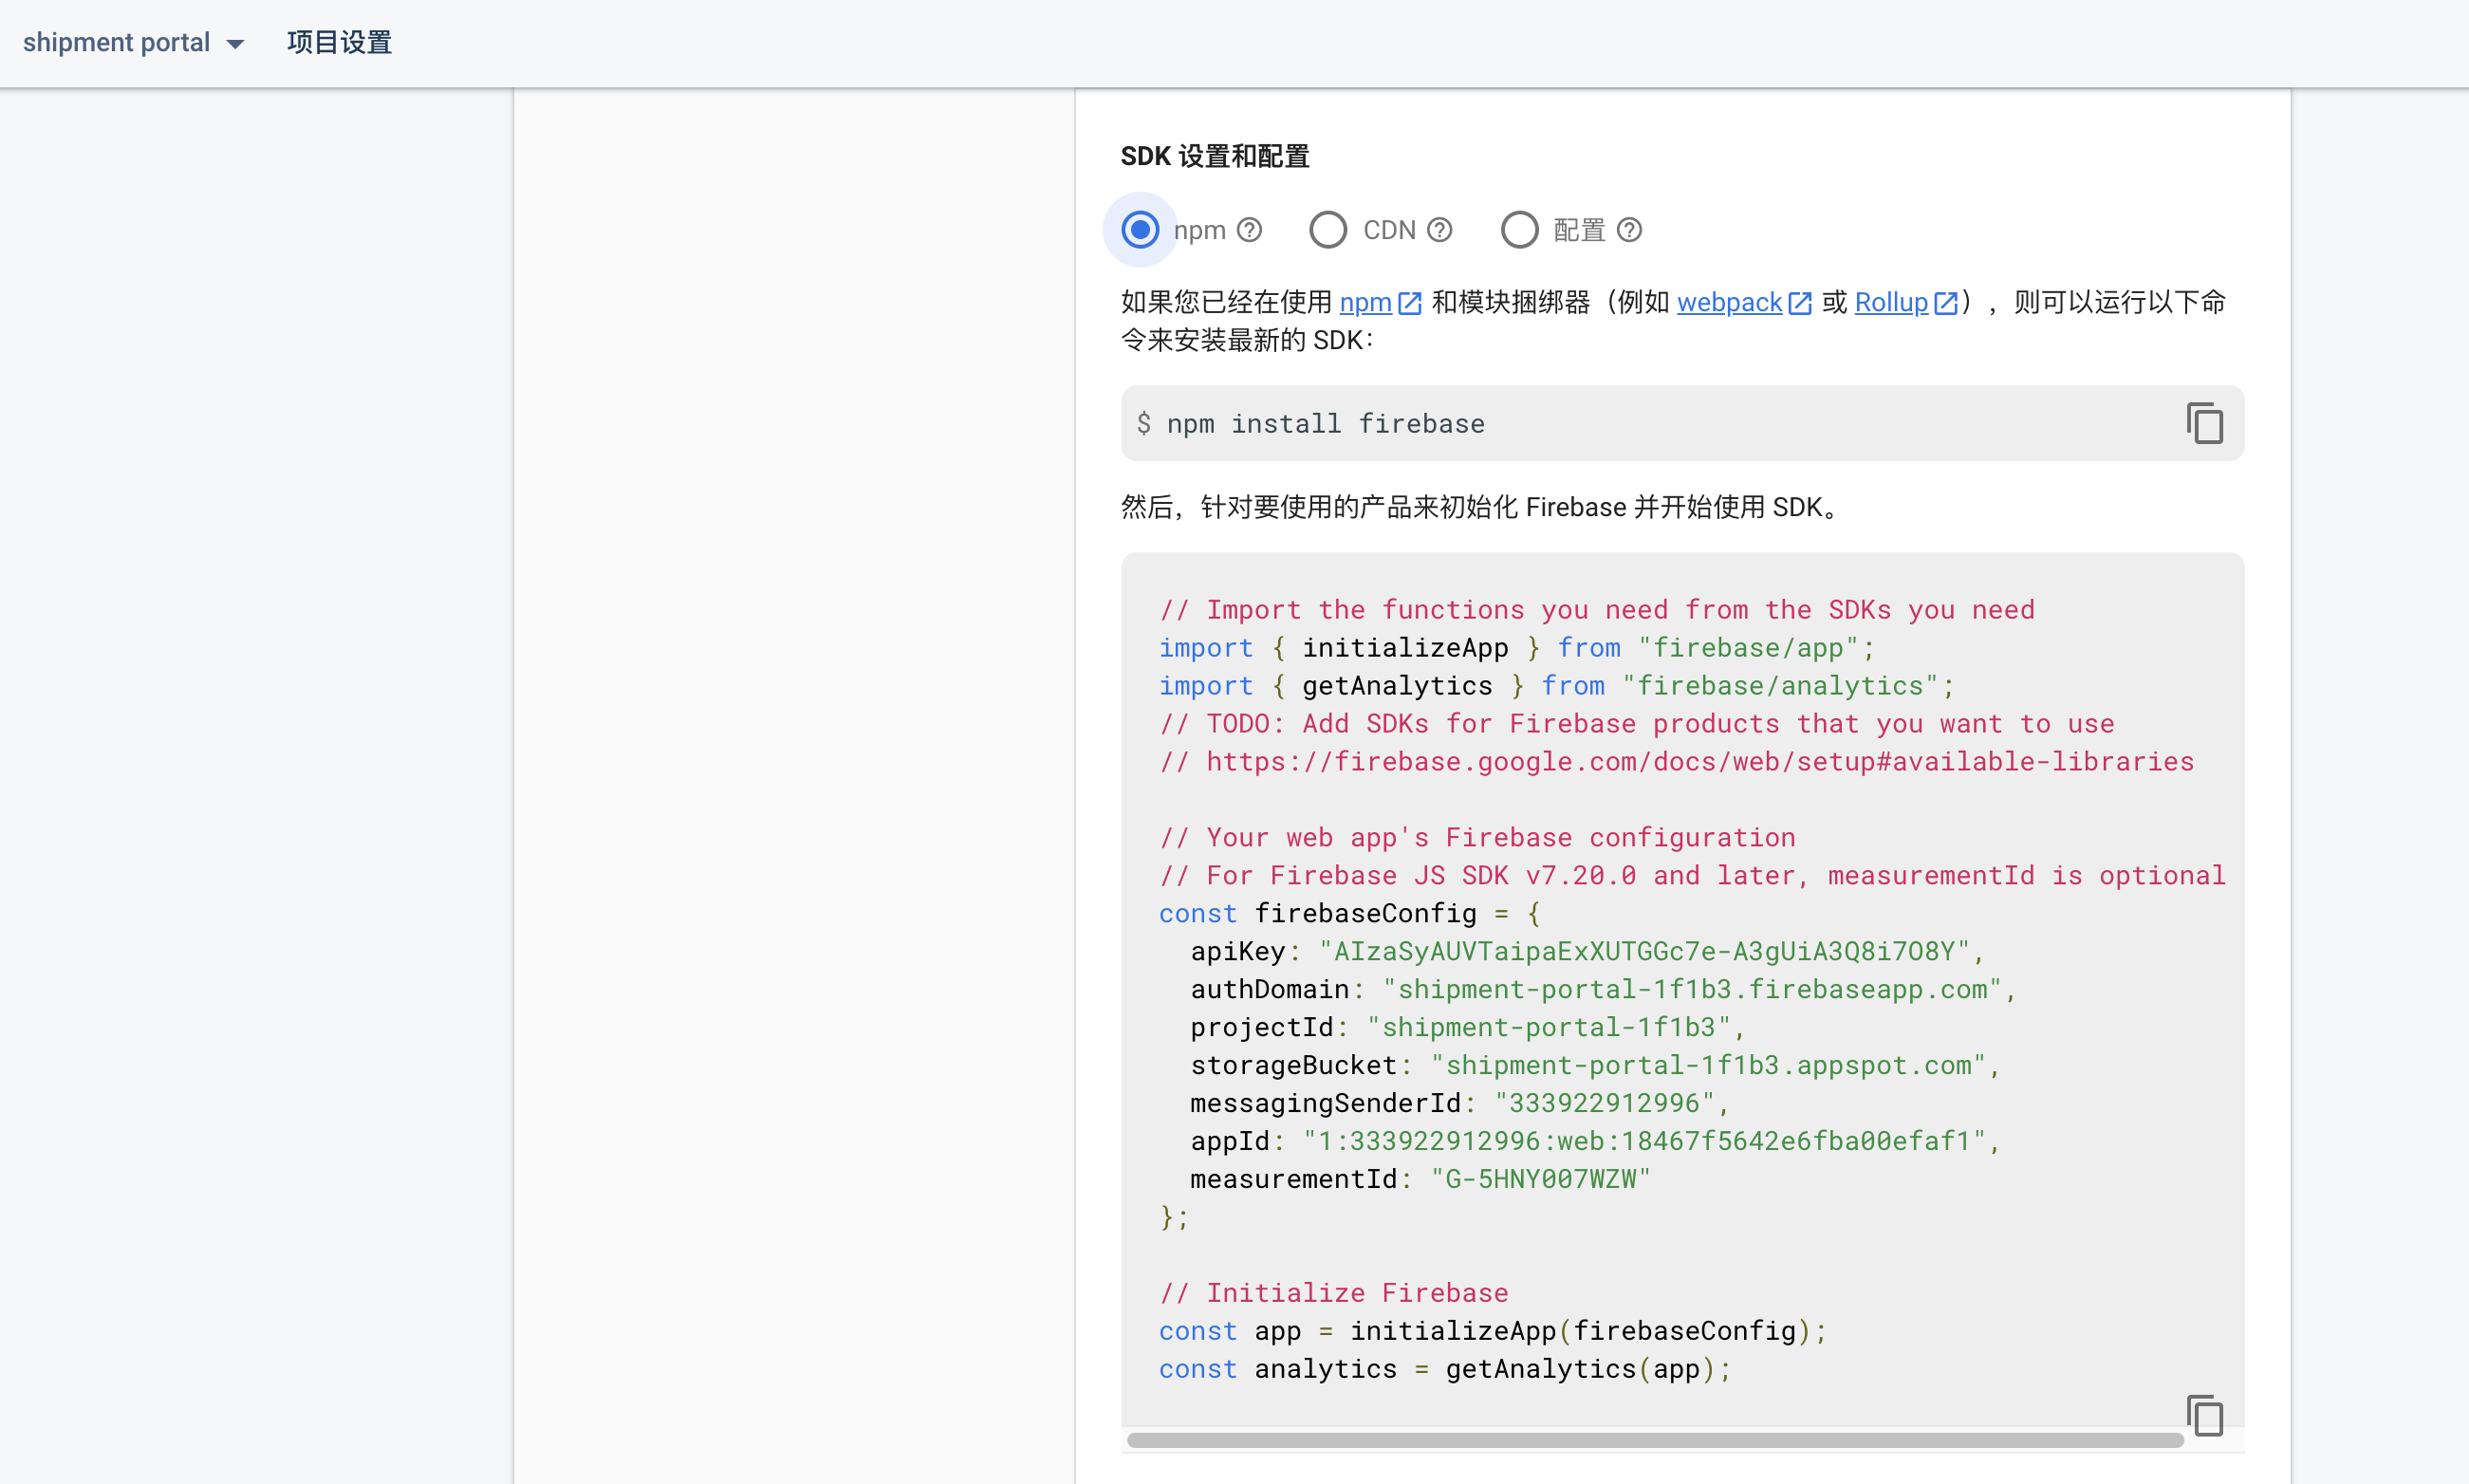Click external link icon beside npm link
Image resolution: width=2469 pixels, height=1484 pixels.
pyautogui.click(x=1410, y=303)
